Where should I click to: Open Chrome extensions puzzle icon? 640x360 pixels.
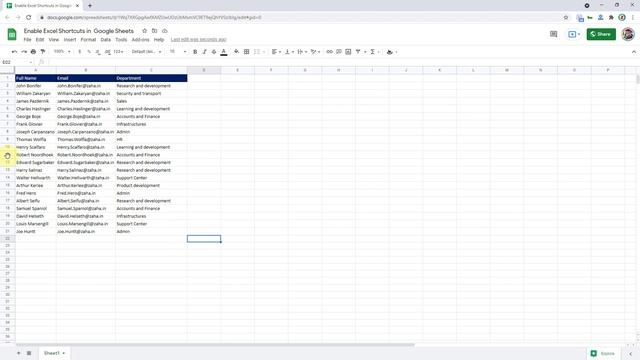pos(611,18)
